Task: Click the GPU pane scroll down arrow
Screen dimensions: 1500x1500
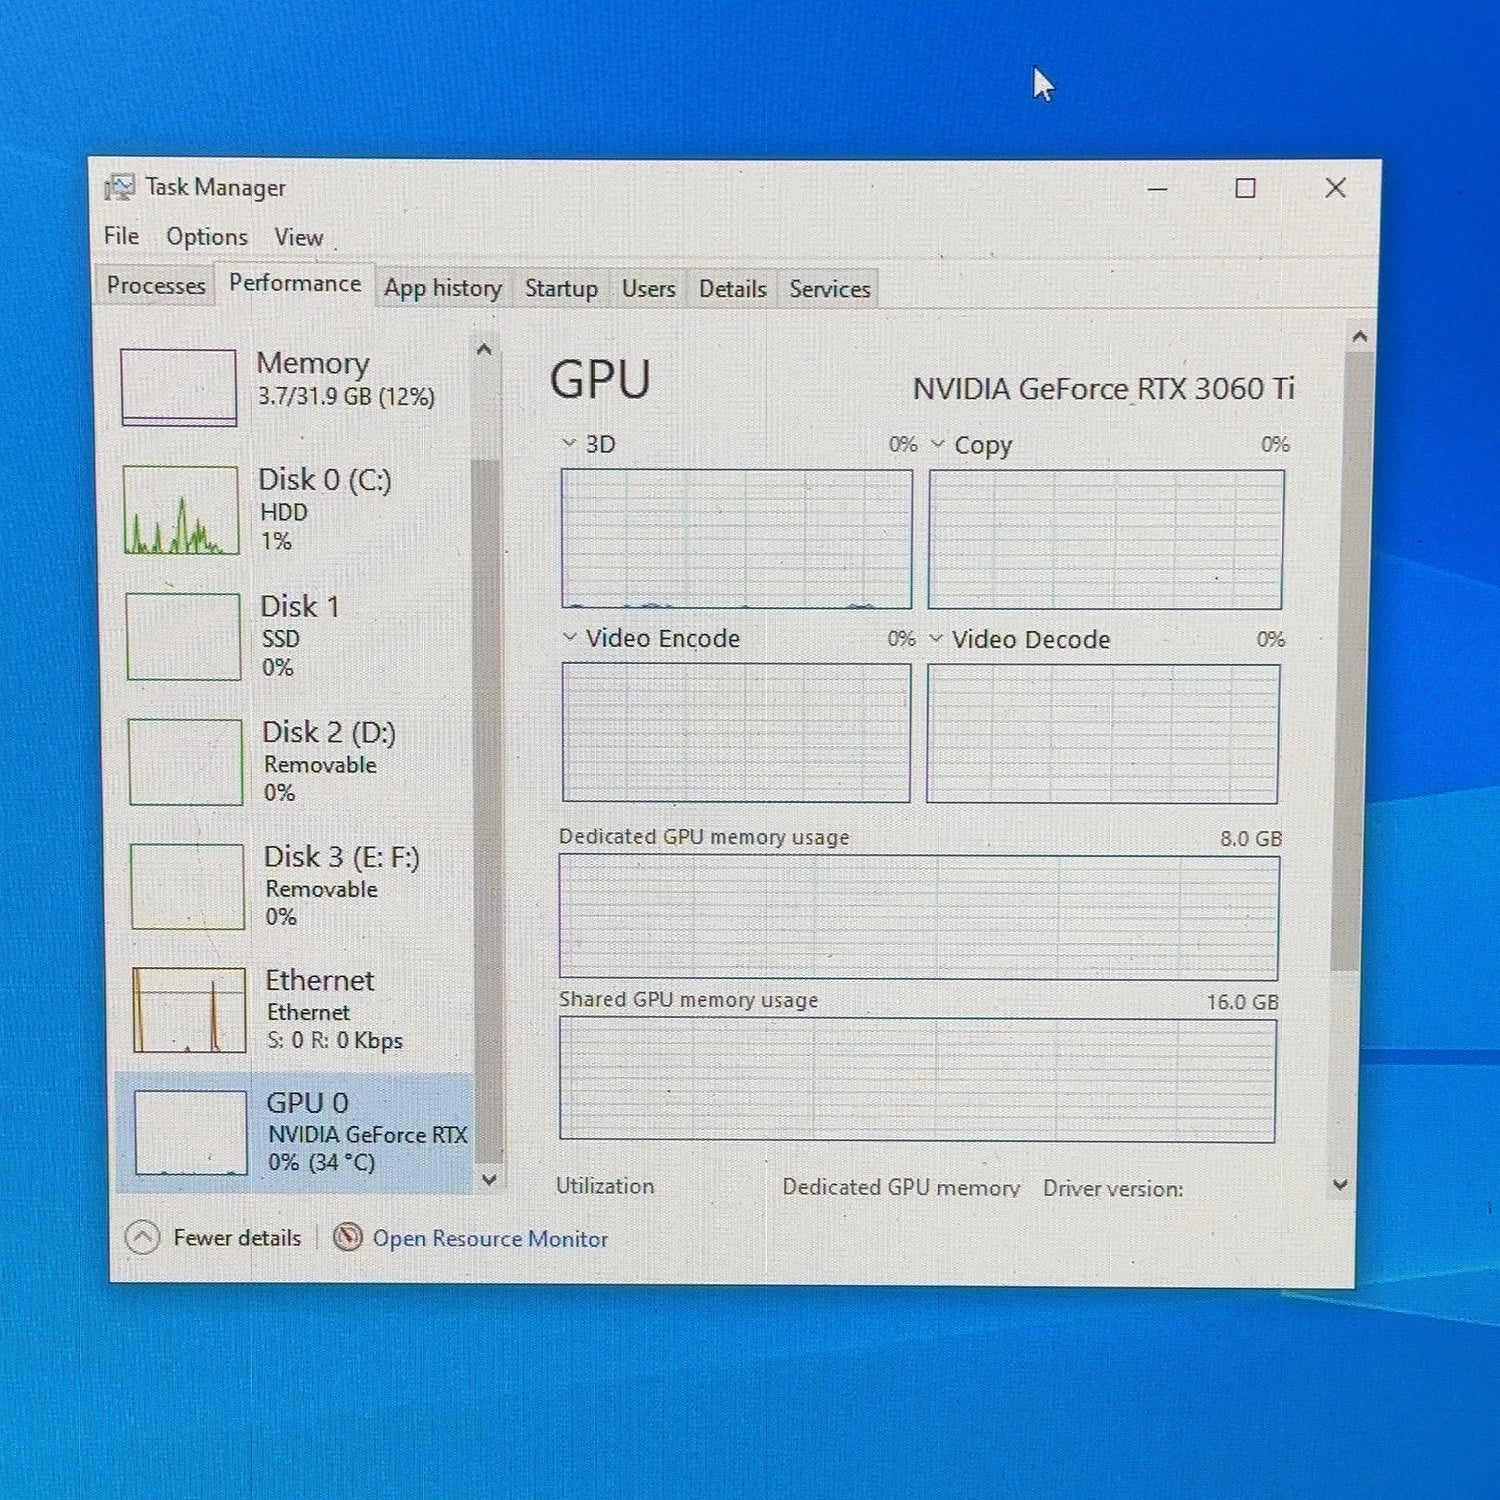Action: tap(1341, 1184)
